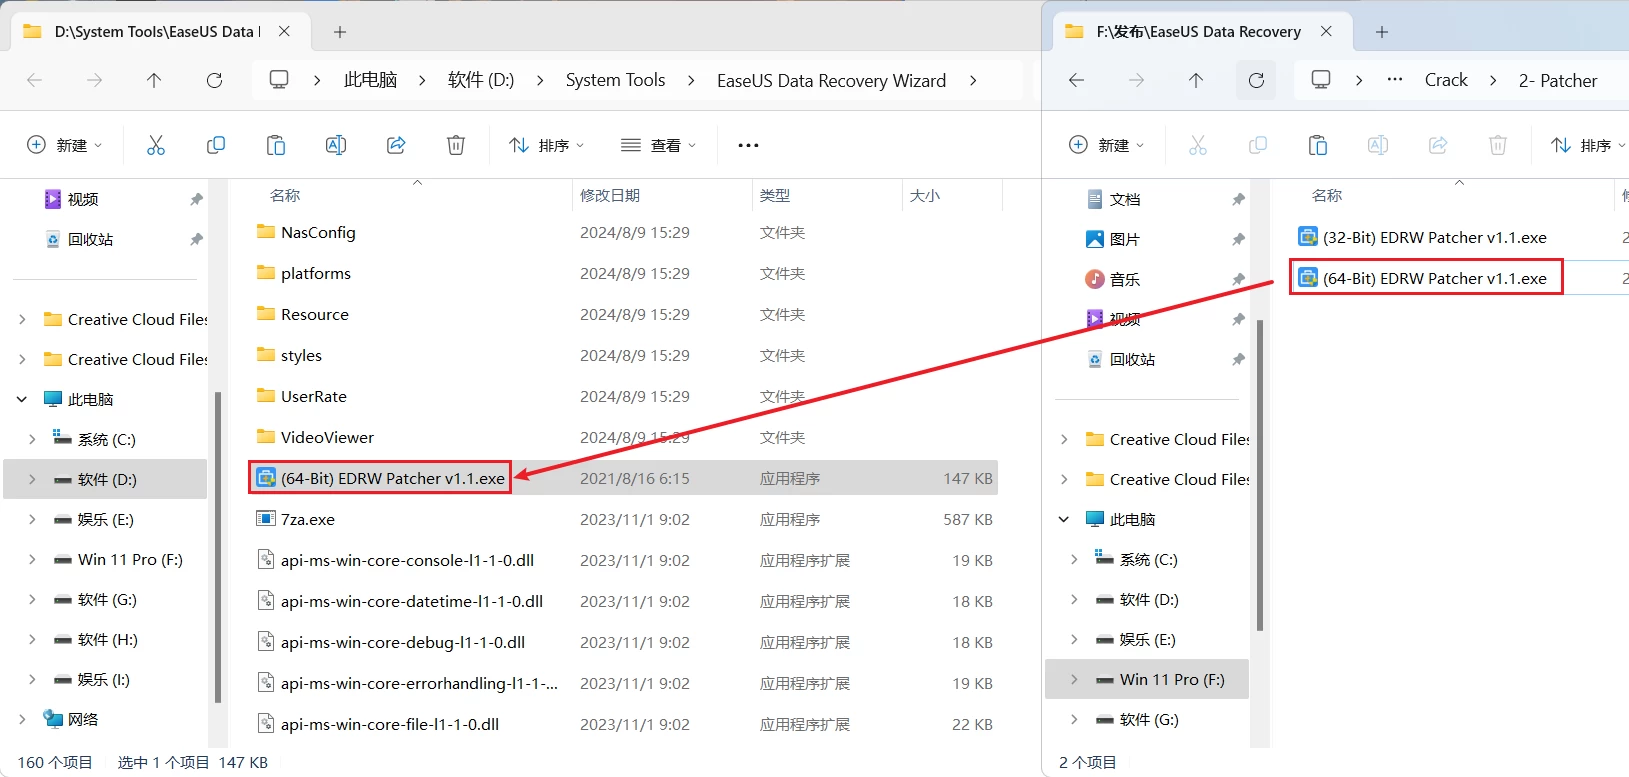
Task: Click the left navigation pane scrollbar
Action: point(217,546)
